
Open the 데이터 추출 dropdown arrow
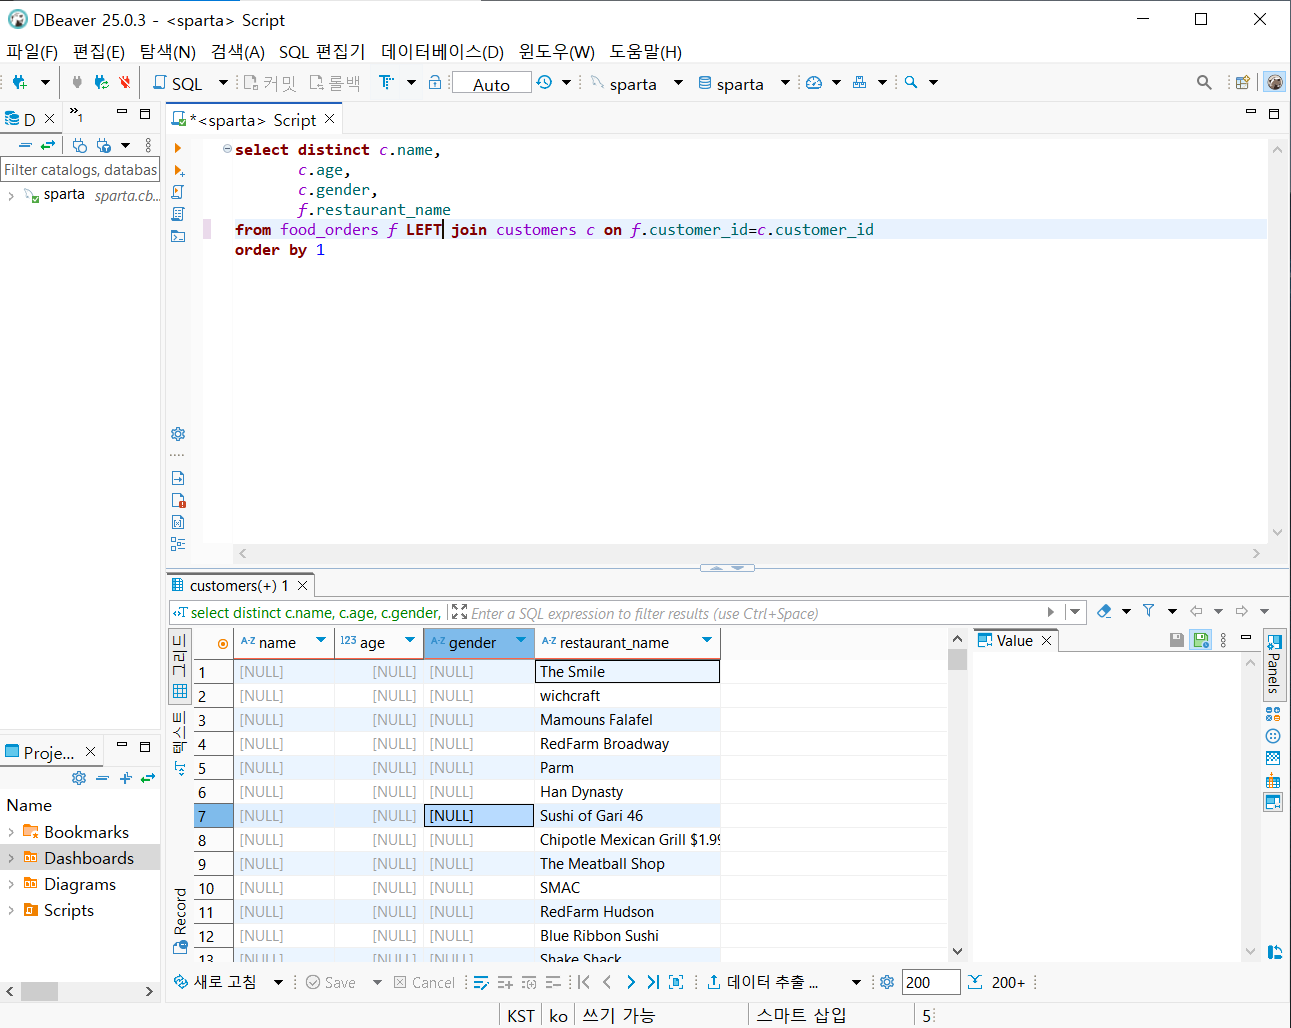856,983
